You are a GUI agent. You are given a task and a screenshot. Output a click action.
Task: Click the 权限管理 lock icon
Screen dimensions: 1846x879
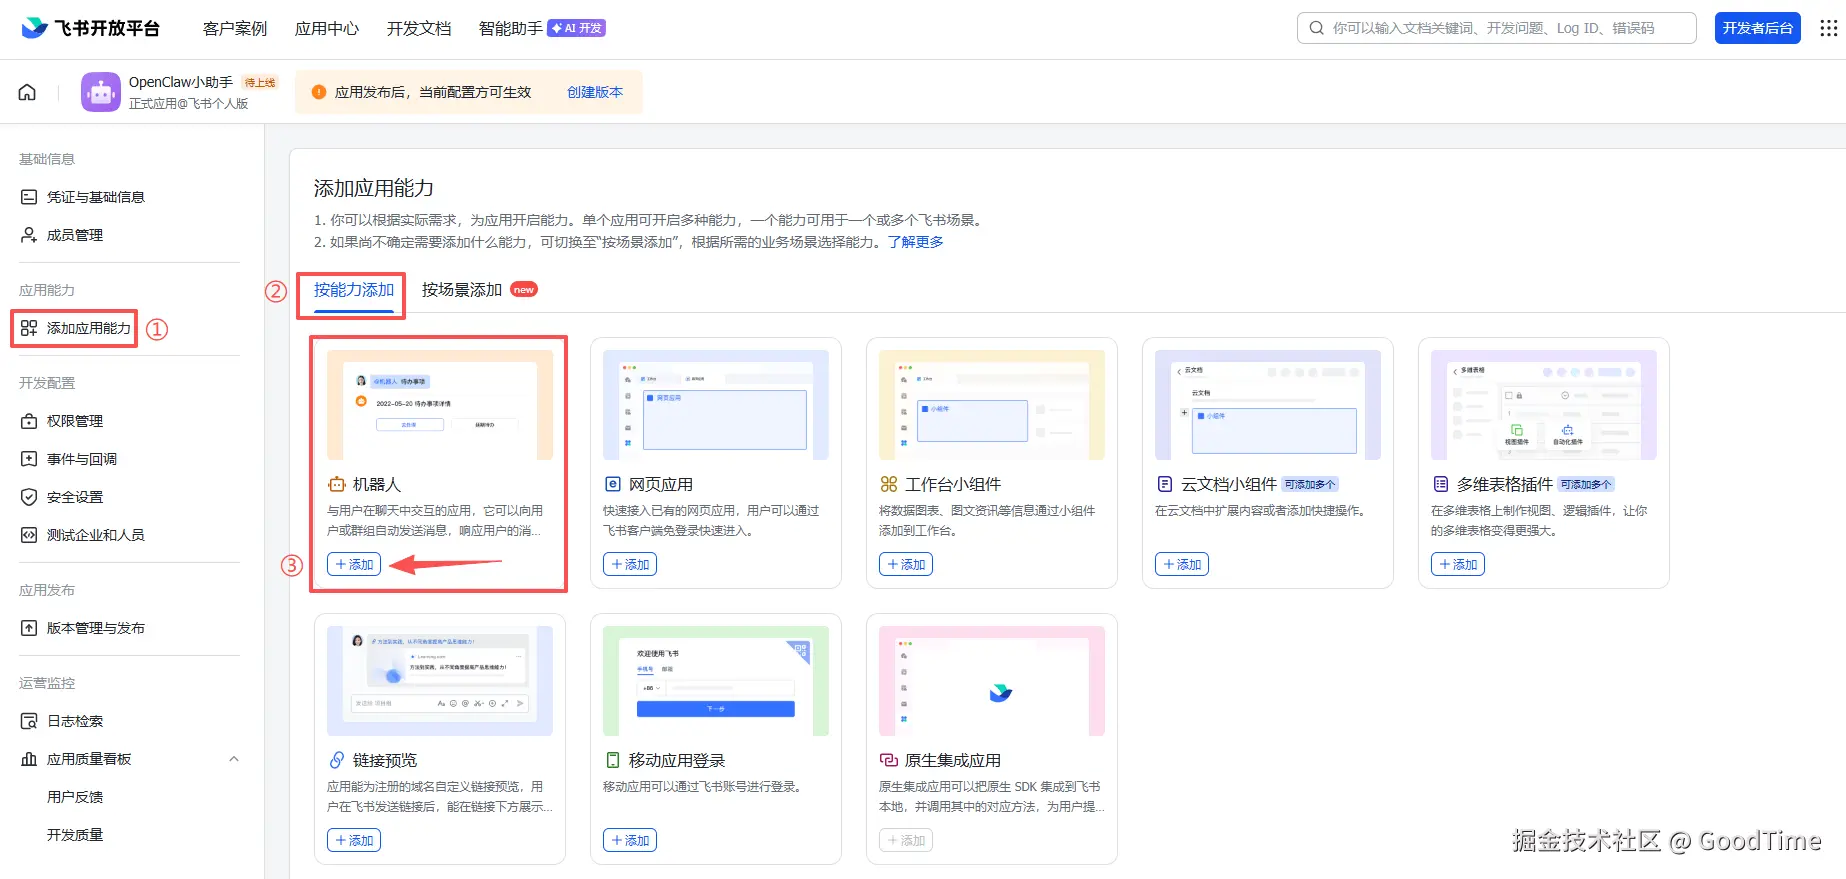pyautogui.click(x=29, y=421)
